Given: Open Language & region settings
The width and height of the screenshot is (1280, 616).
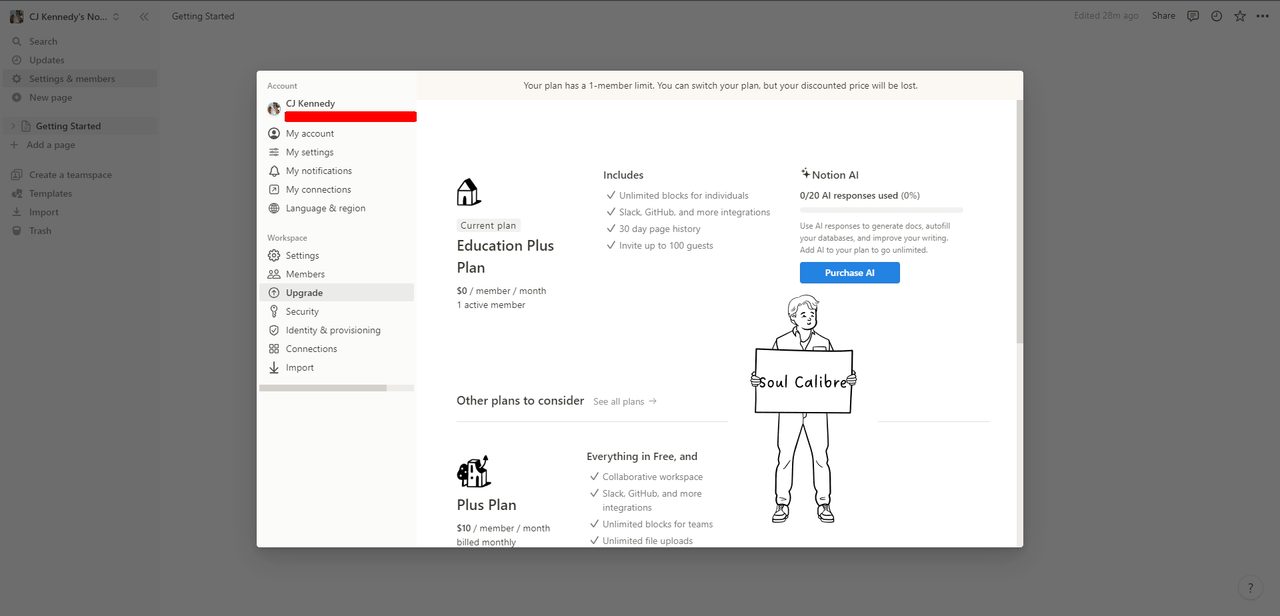Looking at the screenshot, I should click(336, 208).
